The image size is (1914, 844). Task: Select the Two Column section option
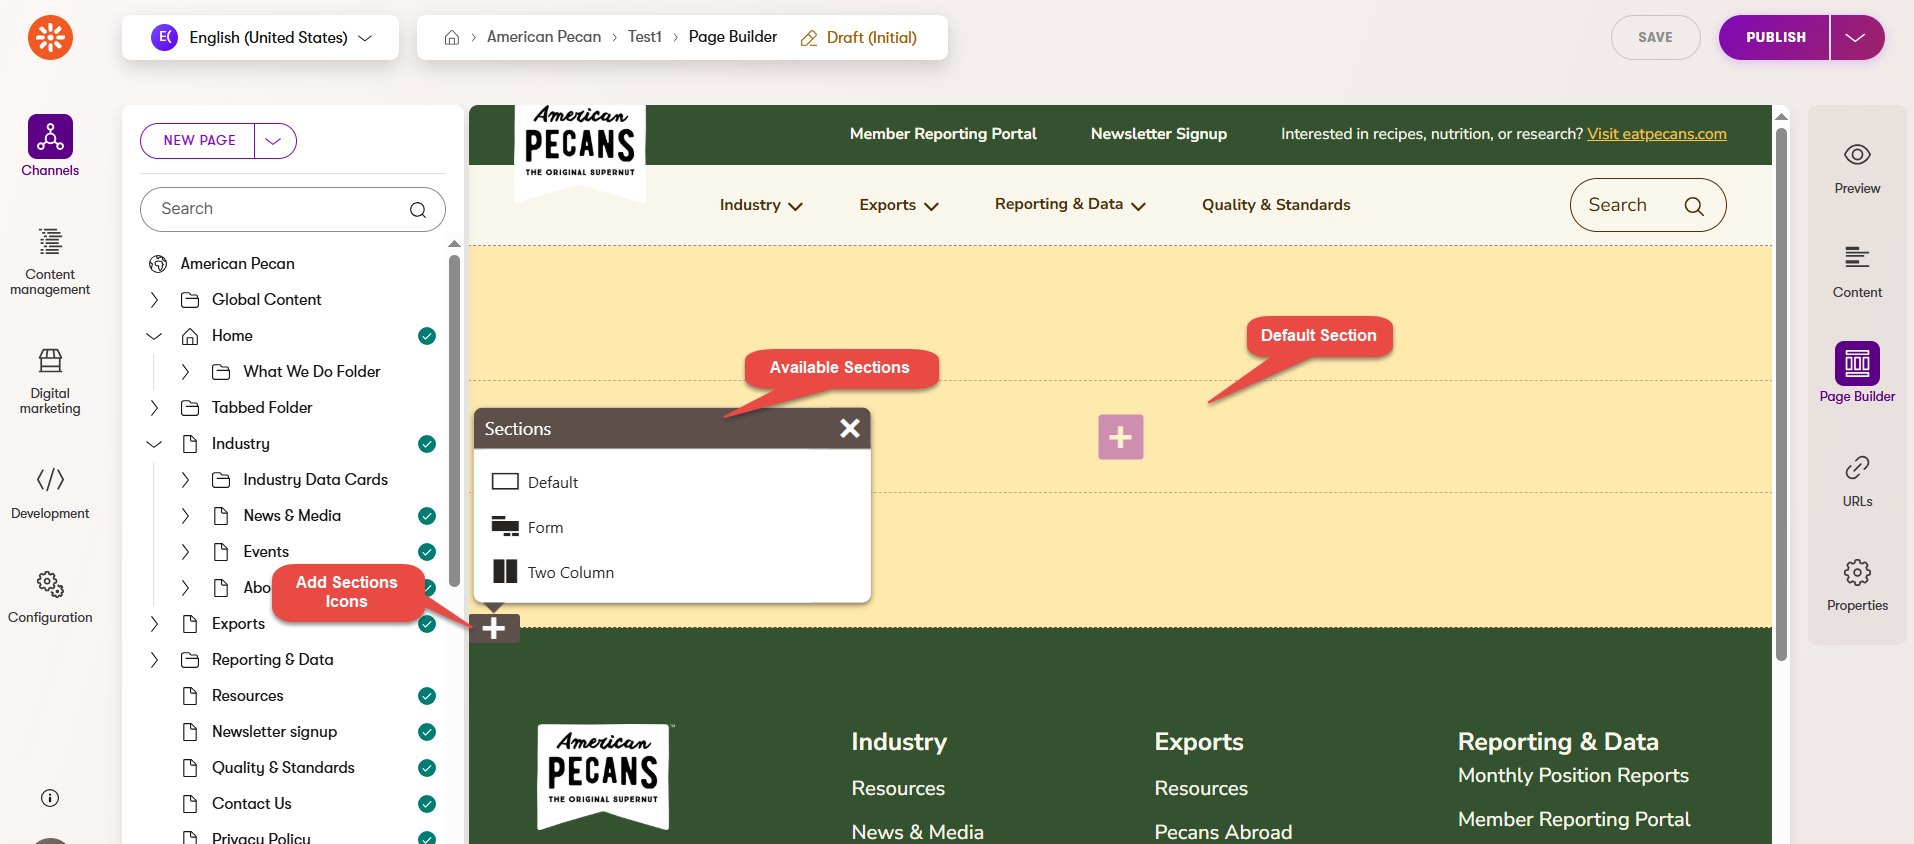tap(570, 573)
